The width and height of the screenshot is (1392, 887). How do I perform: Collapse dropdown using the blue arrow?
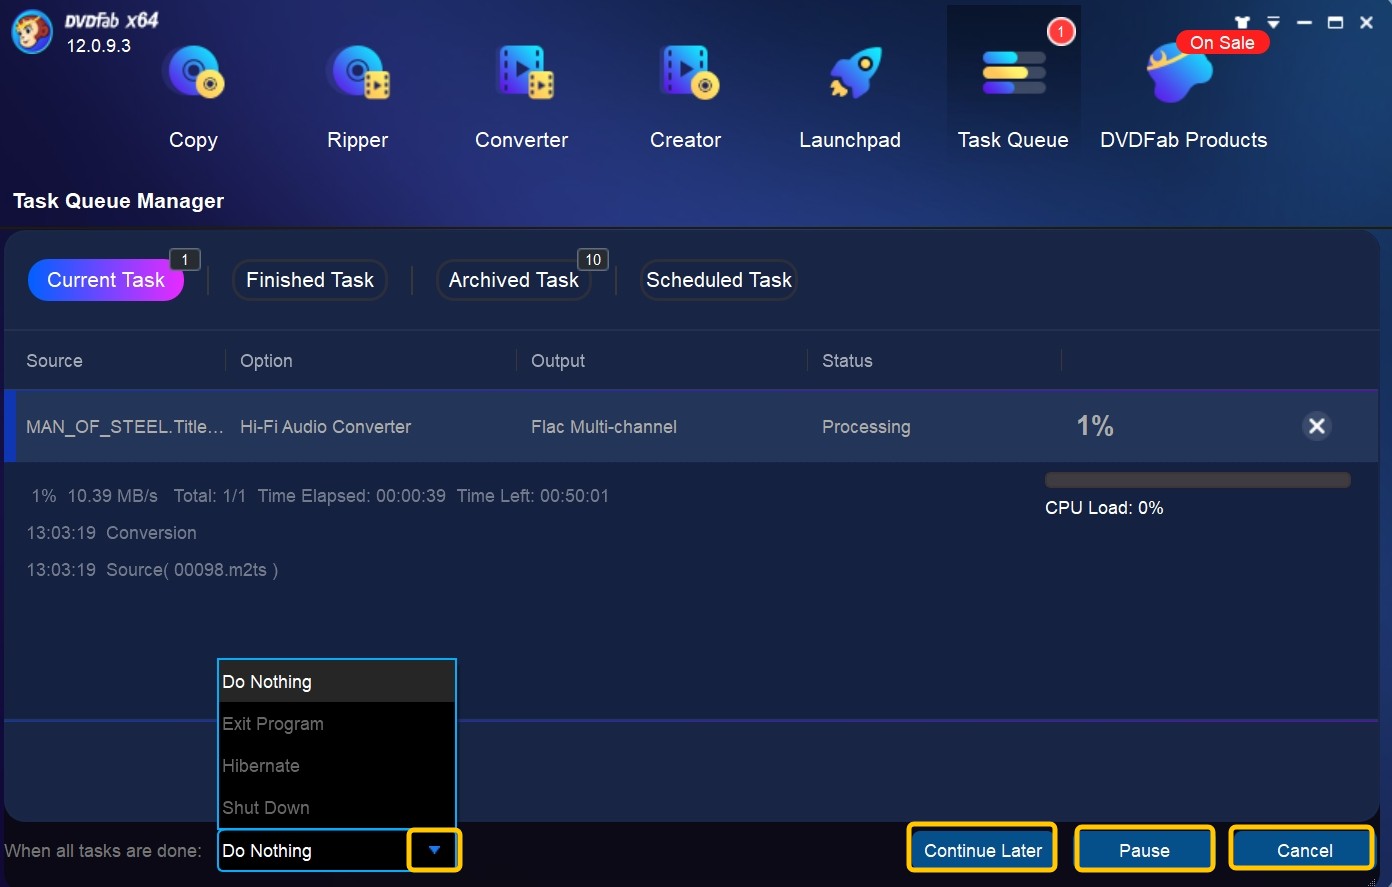coord(434,850)
